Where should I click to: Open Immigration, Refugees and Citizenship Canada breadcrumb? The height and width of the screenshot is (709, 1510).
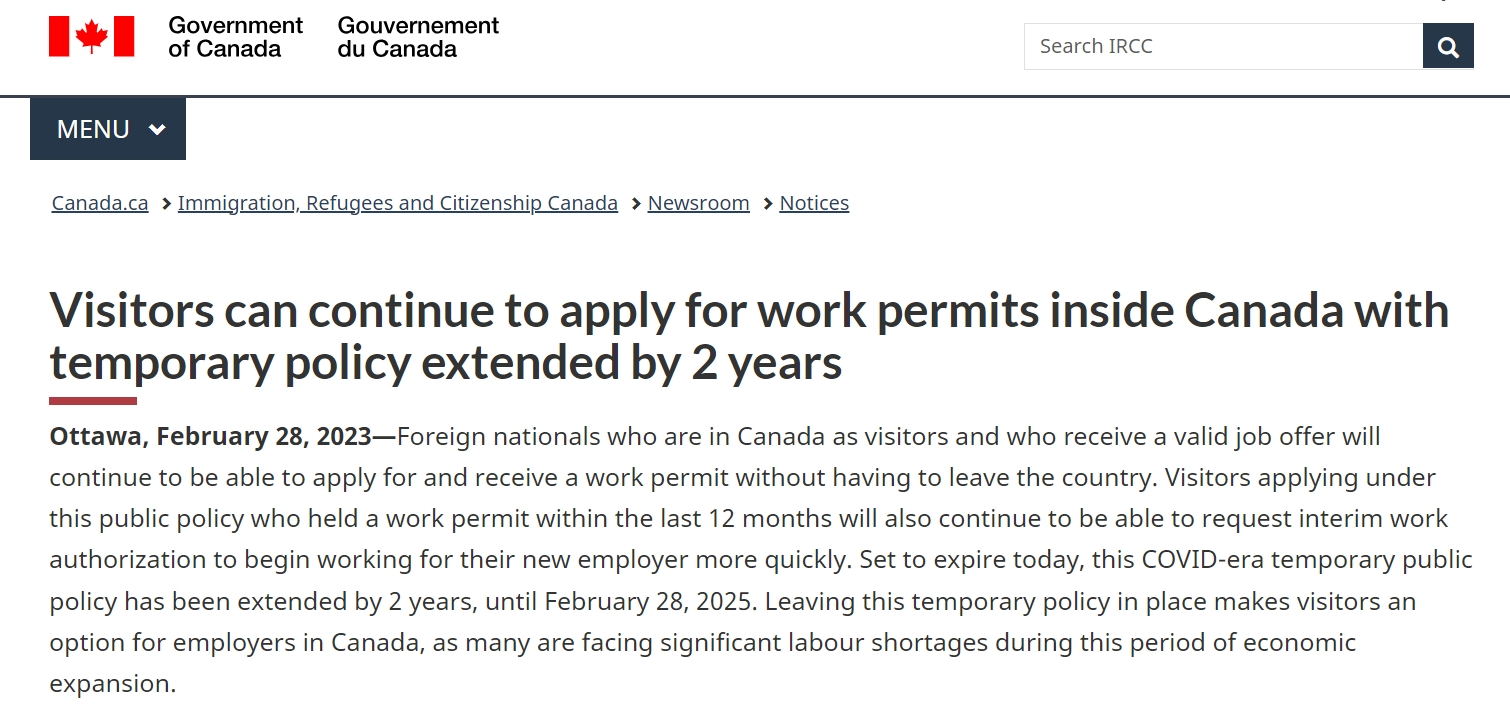click(398, 203)
